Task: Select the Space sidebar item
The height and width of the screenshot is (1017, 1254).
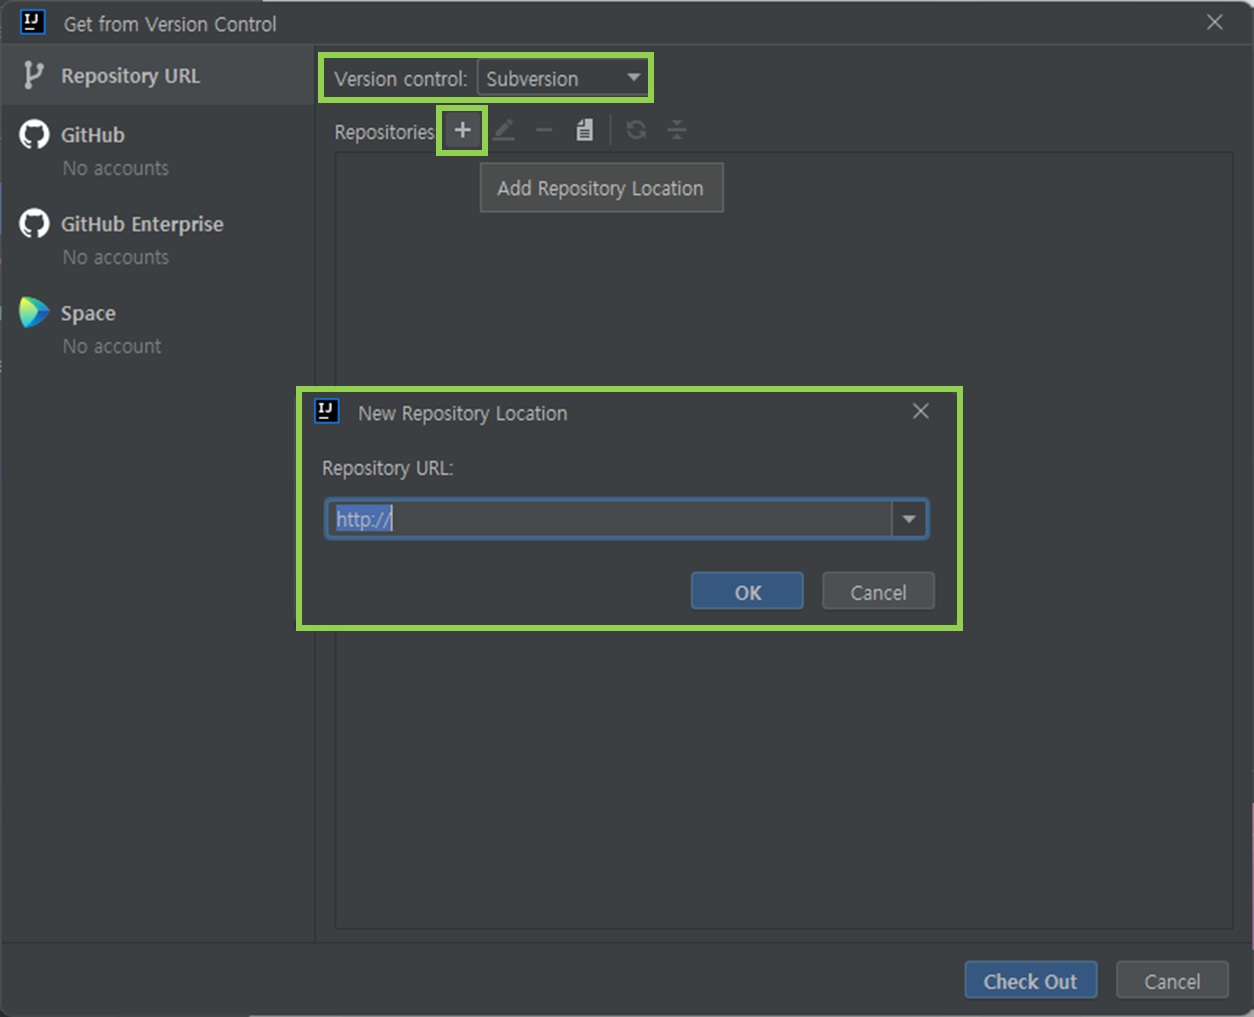Action: [157, 328]
